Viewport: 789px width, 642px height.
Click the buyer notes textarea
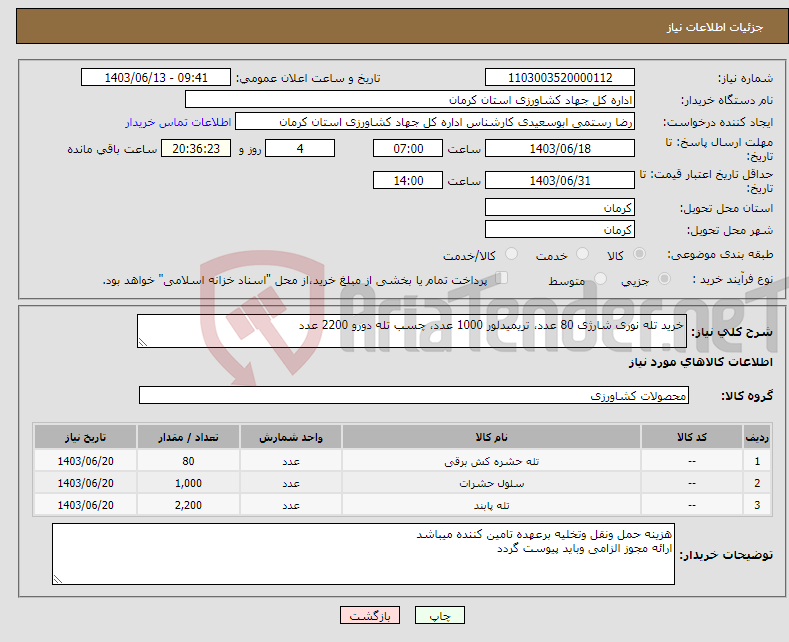363,554
